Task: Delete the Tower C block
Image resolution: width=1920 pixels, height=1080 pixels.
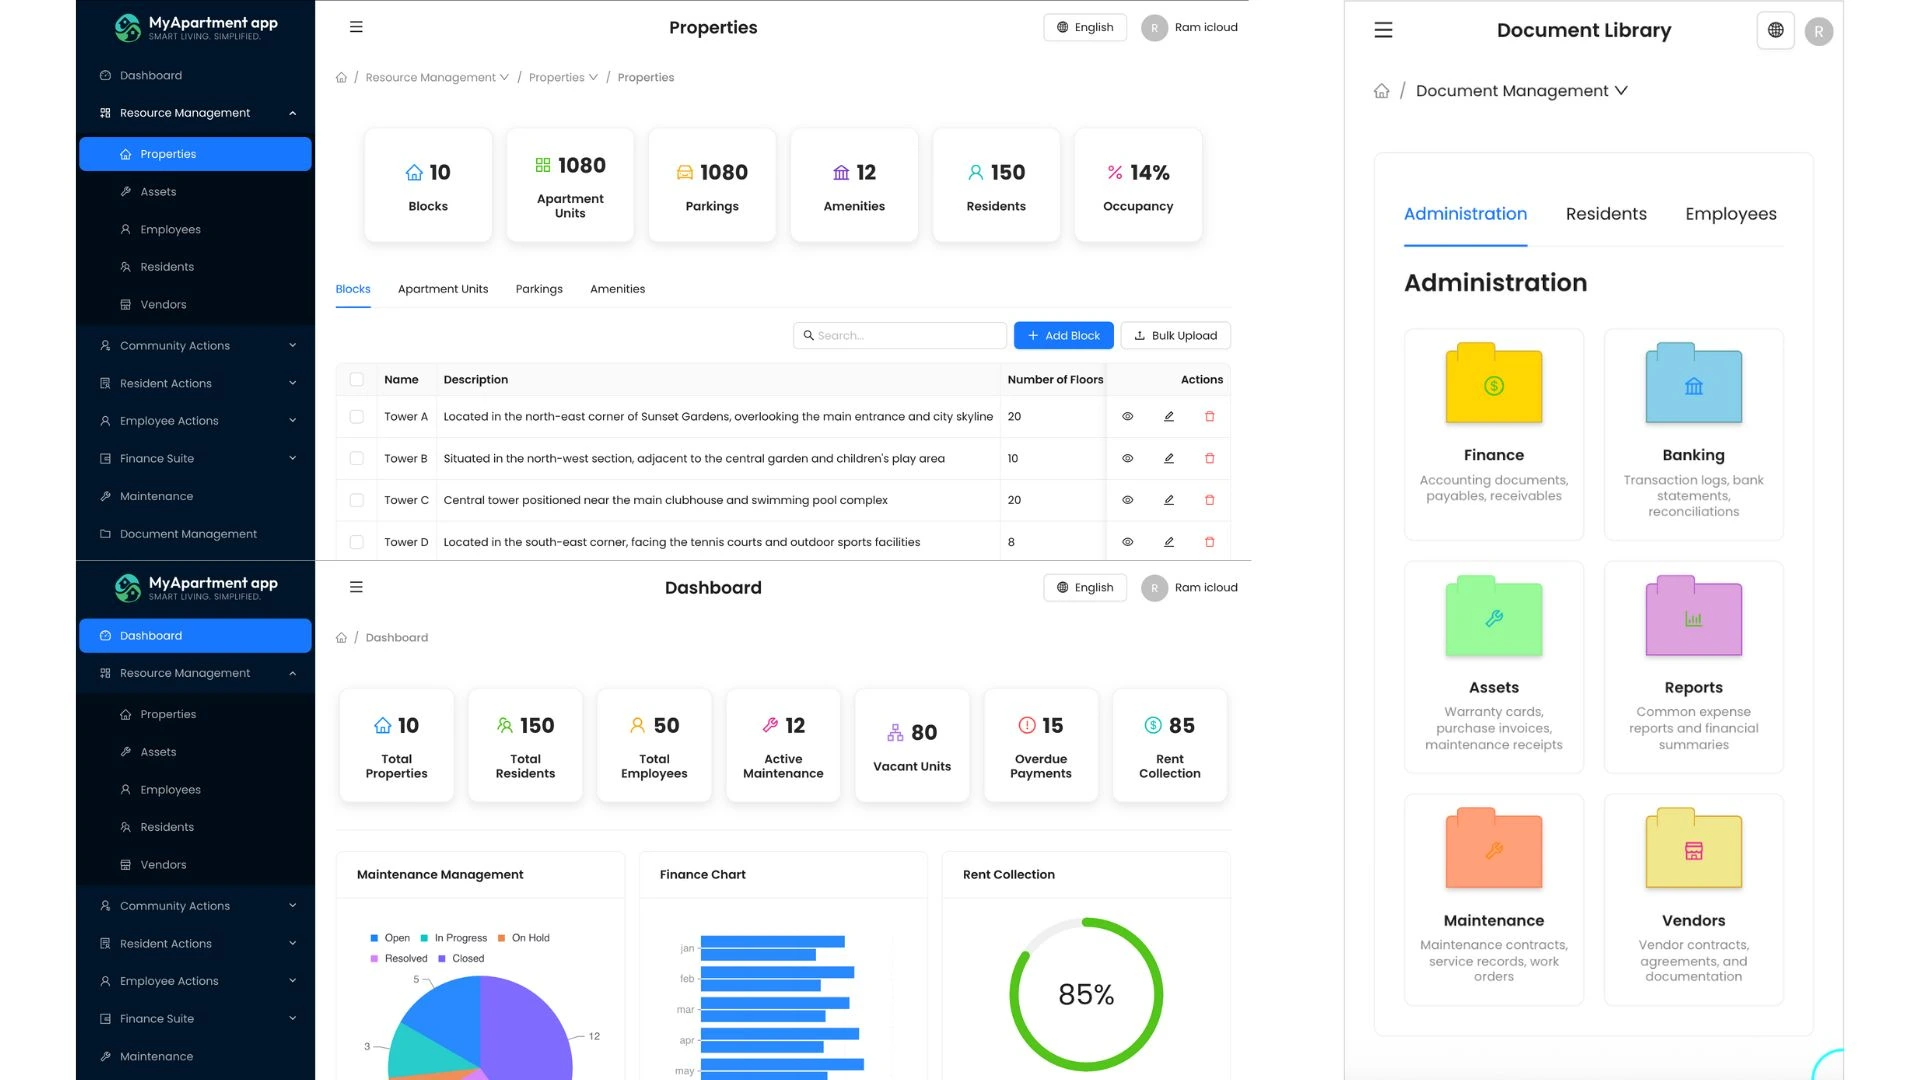Action: tap(1209, 500)
